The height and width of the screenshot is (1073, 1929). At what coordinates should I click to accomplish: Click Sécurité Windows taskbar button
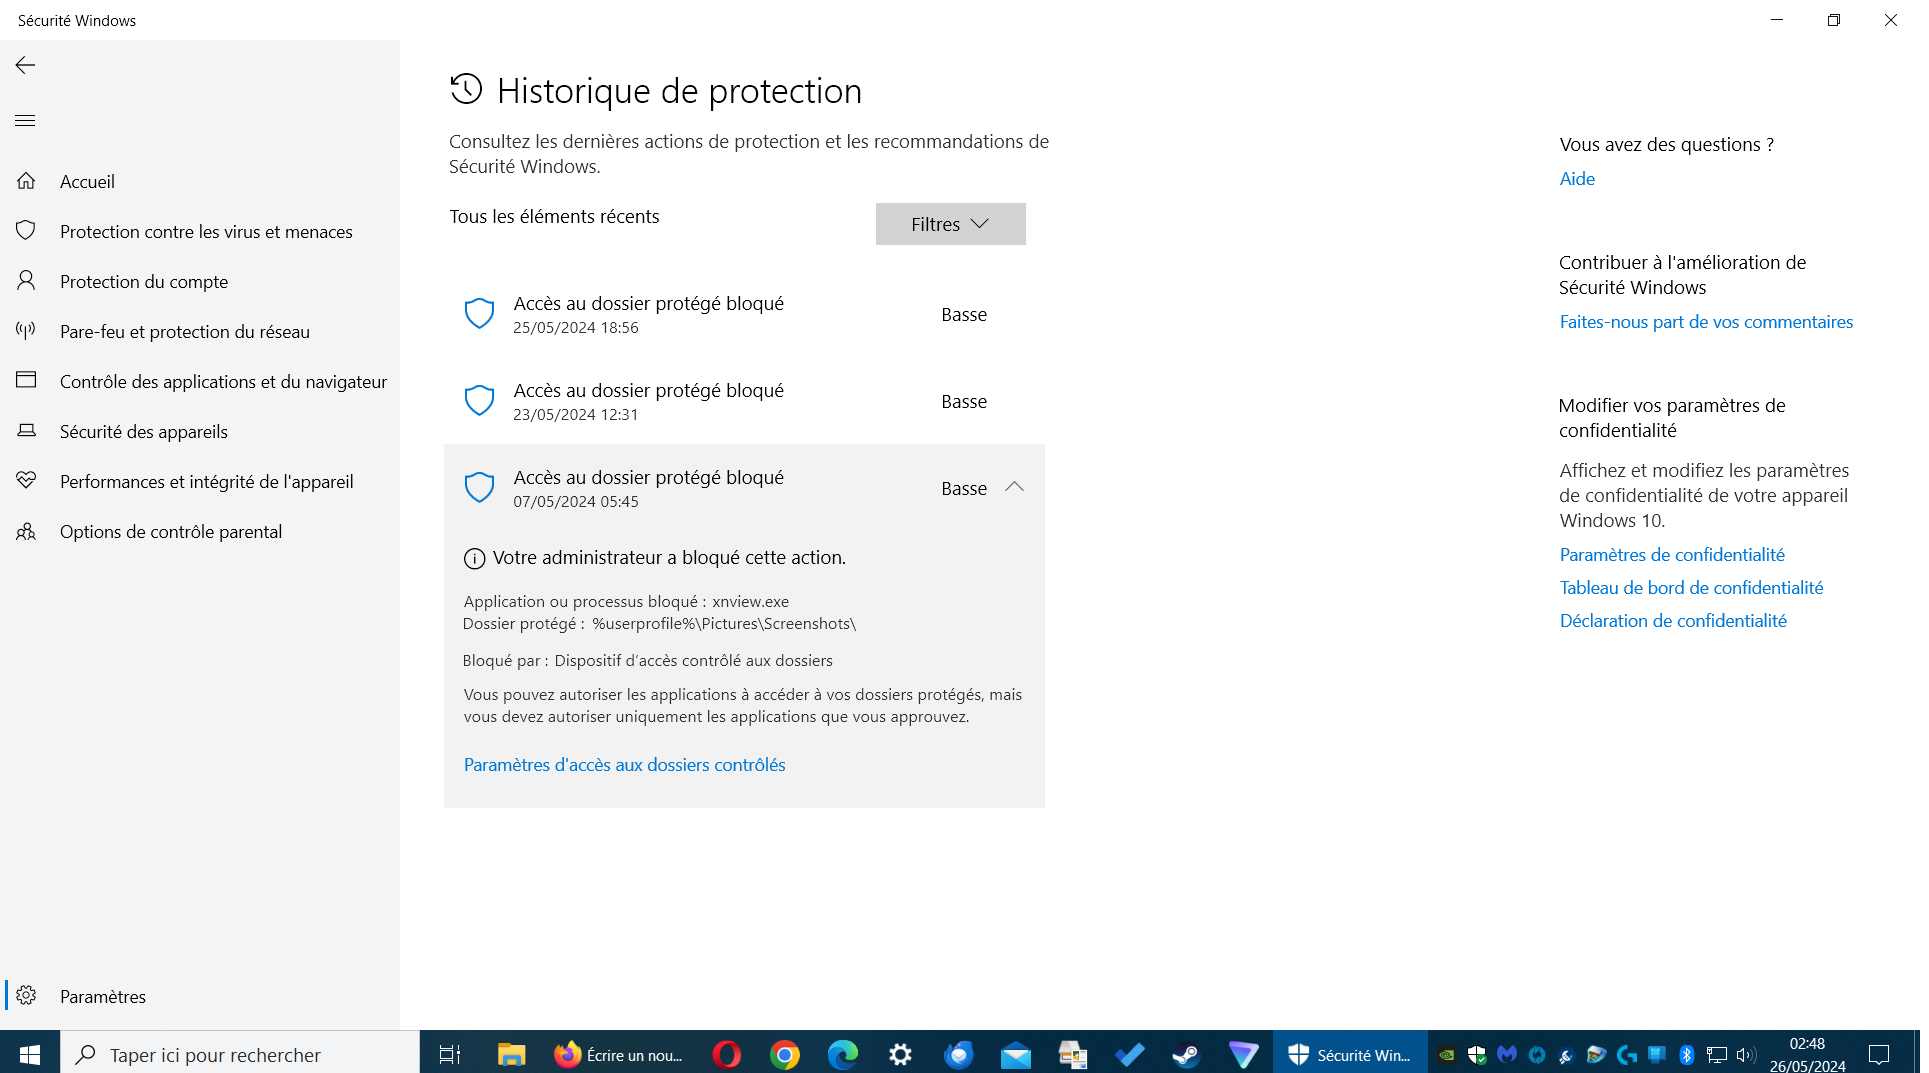(x=1349, y=1054)
